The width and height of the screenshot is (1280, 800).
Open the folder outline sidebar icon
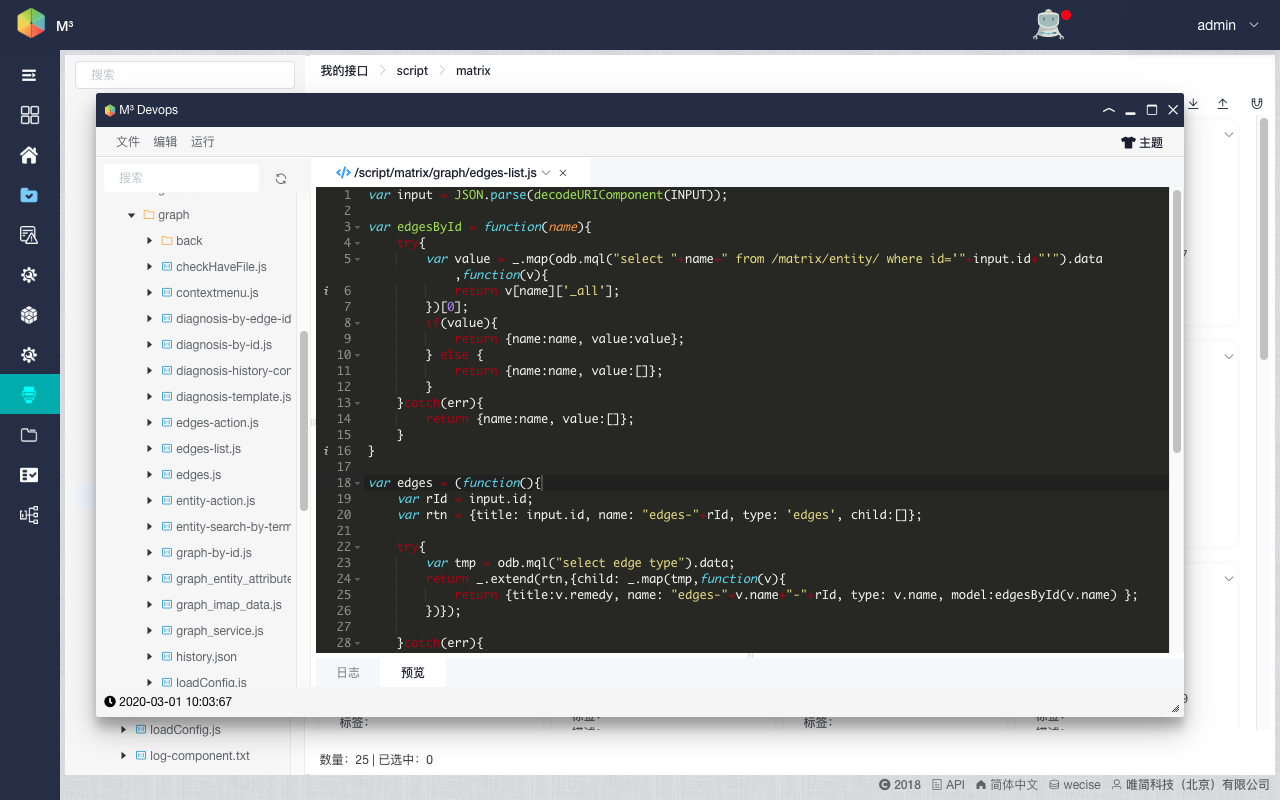click(x=29, y=435)
